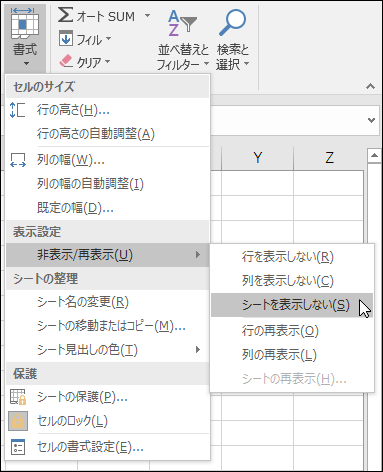This screenshot has height=472, width=383.
Task: Click the オート SUM sigma icon
Action: 65,15
